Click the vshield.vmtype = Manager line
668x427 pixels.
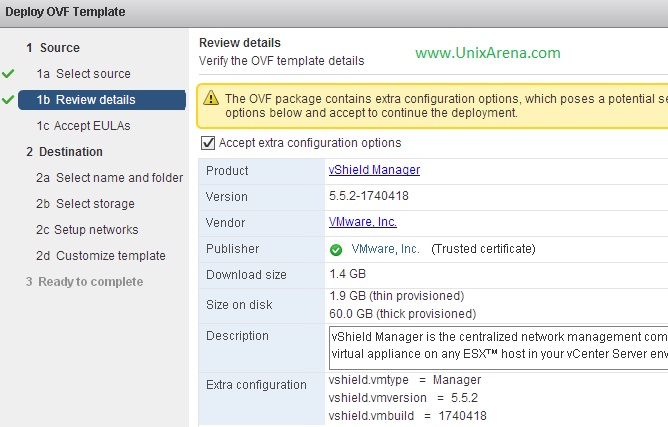click(x=405, y=380)
